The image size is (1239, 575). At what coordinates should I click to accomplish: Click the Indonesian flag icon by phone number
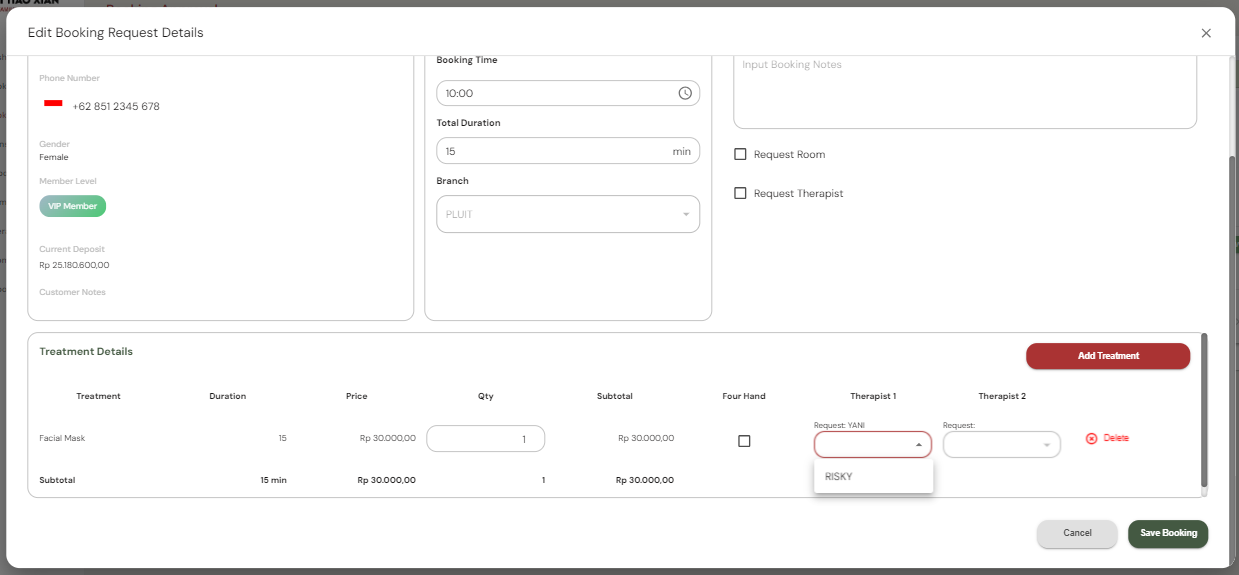pos(54,104)
